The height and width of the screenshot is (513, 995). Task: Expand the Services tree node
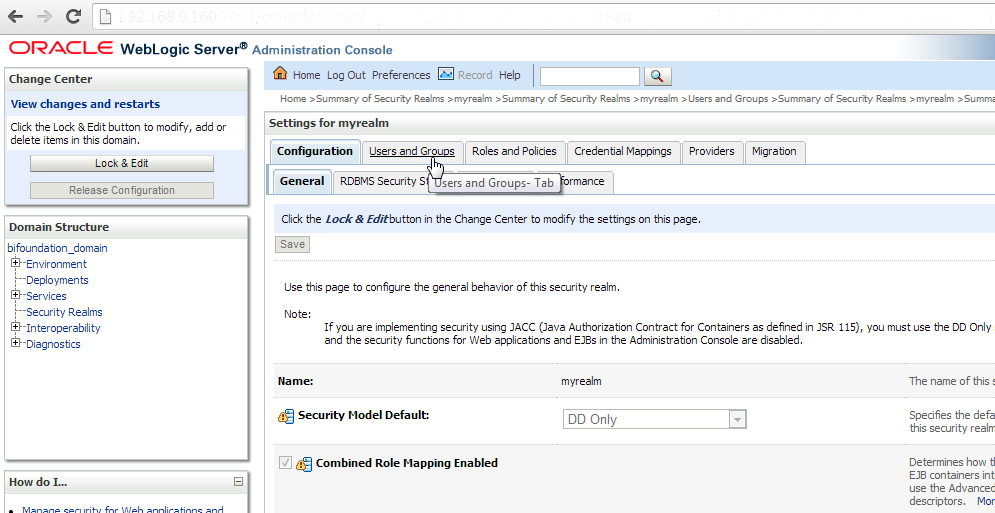16,295
